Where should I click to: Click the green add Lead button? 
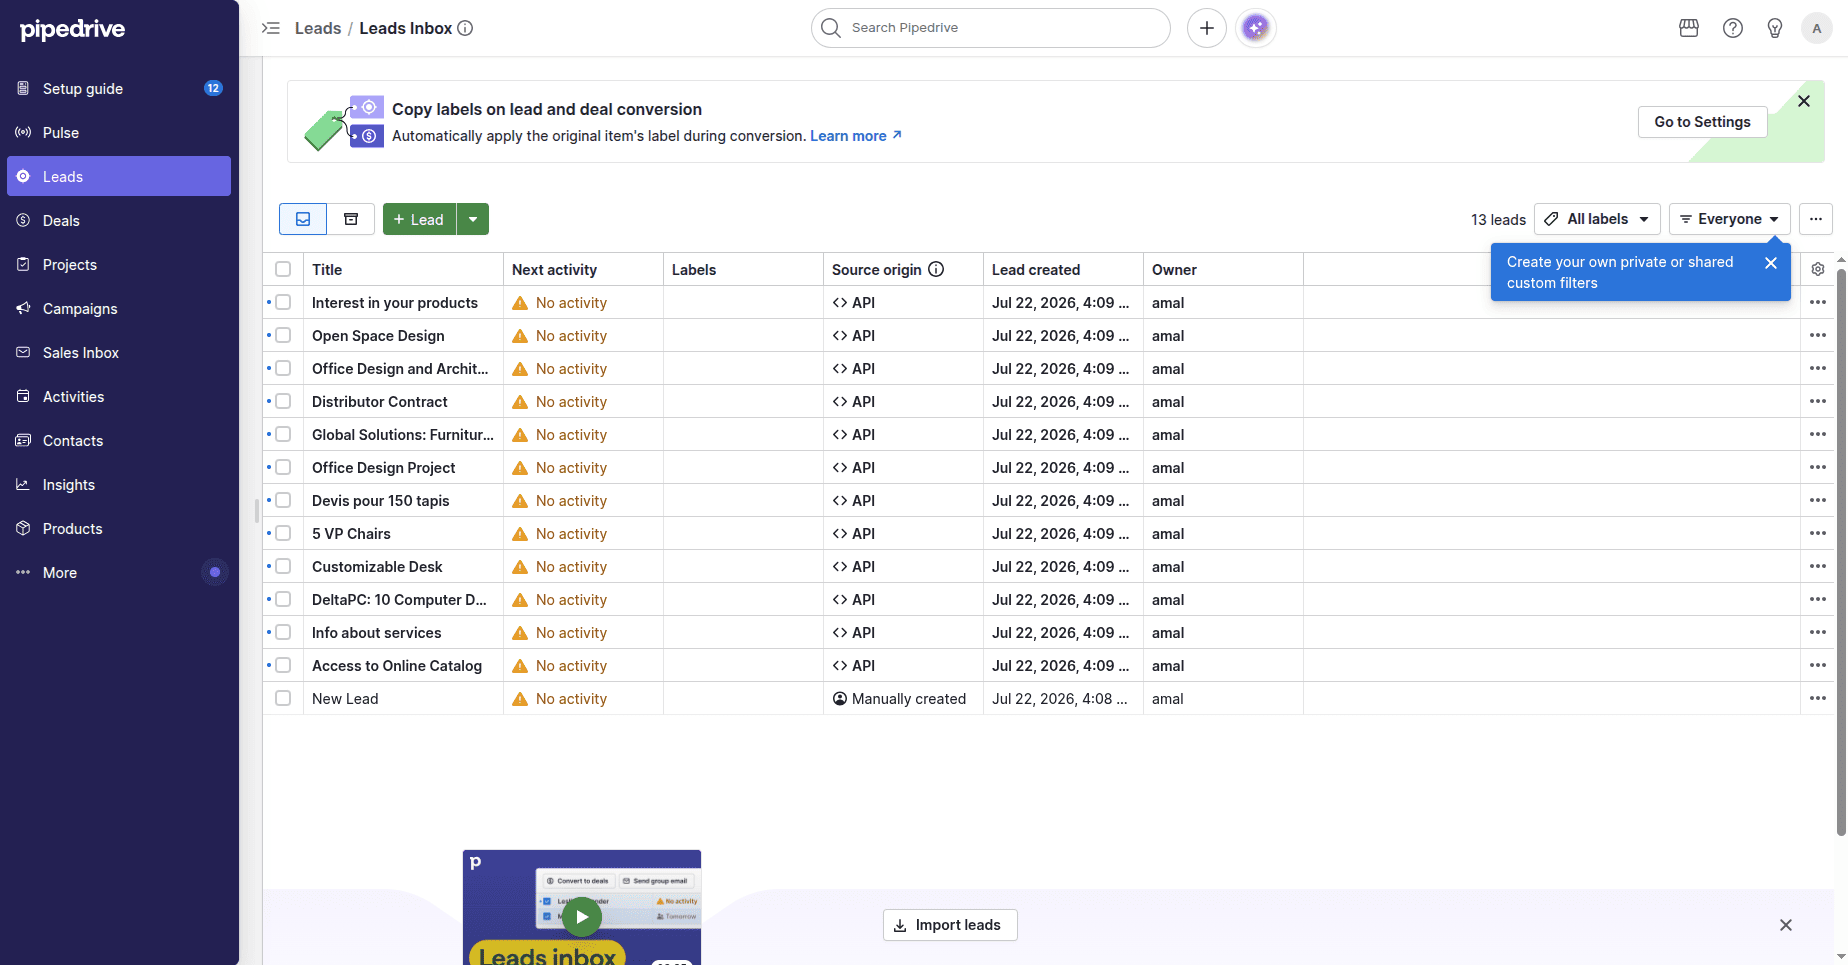click(x=419, y=219)
